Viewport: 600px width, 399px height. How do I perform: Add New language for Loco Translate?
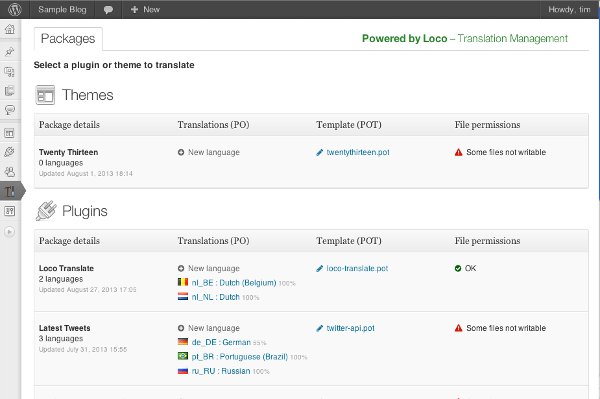[x=209, y=269]
